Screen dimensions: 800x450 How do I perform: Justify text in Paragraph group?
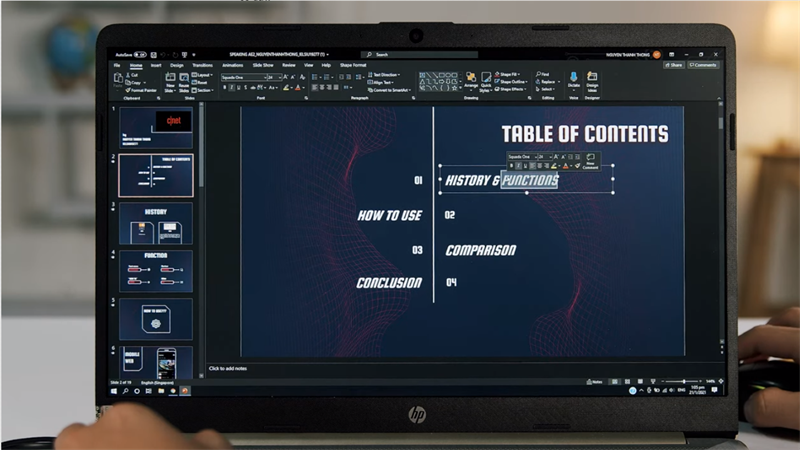(336, 88)
